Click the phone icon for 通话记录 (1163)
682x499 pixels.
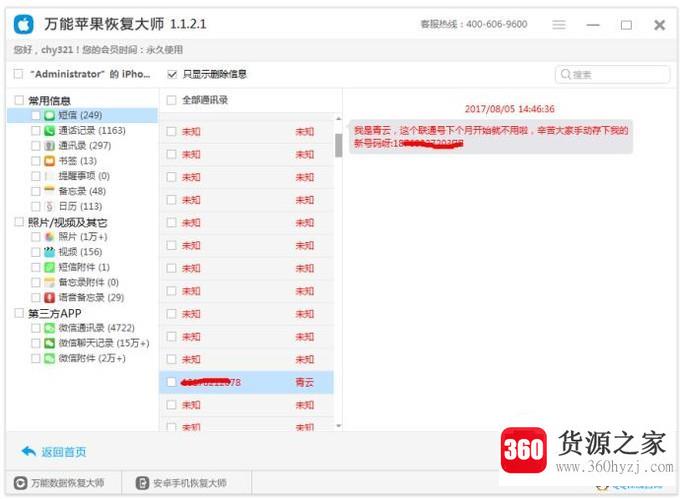pos(50,131)
